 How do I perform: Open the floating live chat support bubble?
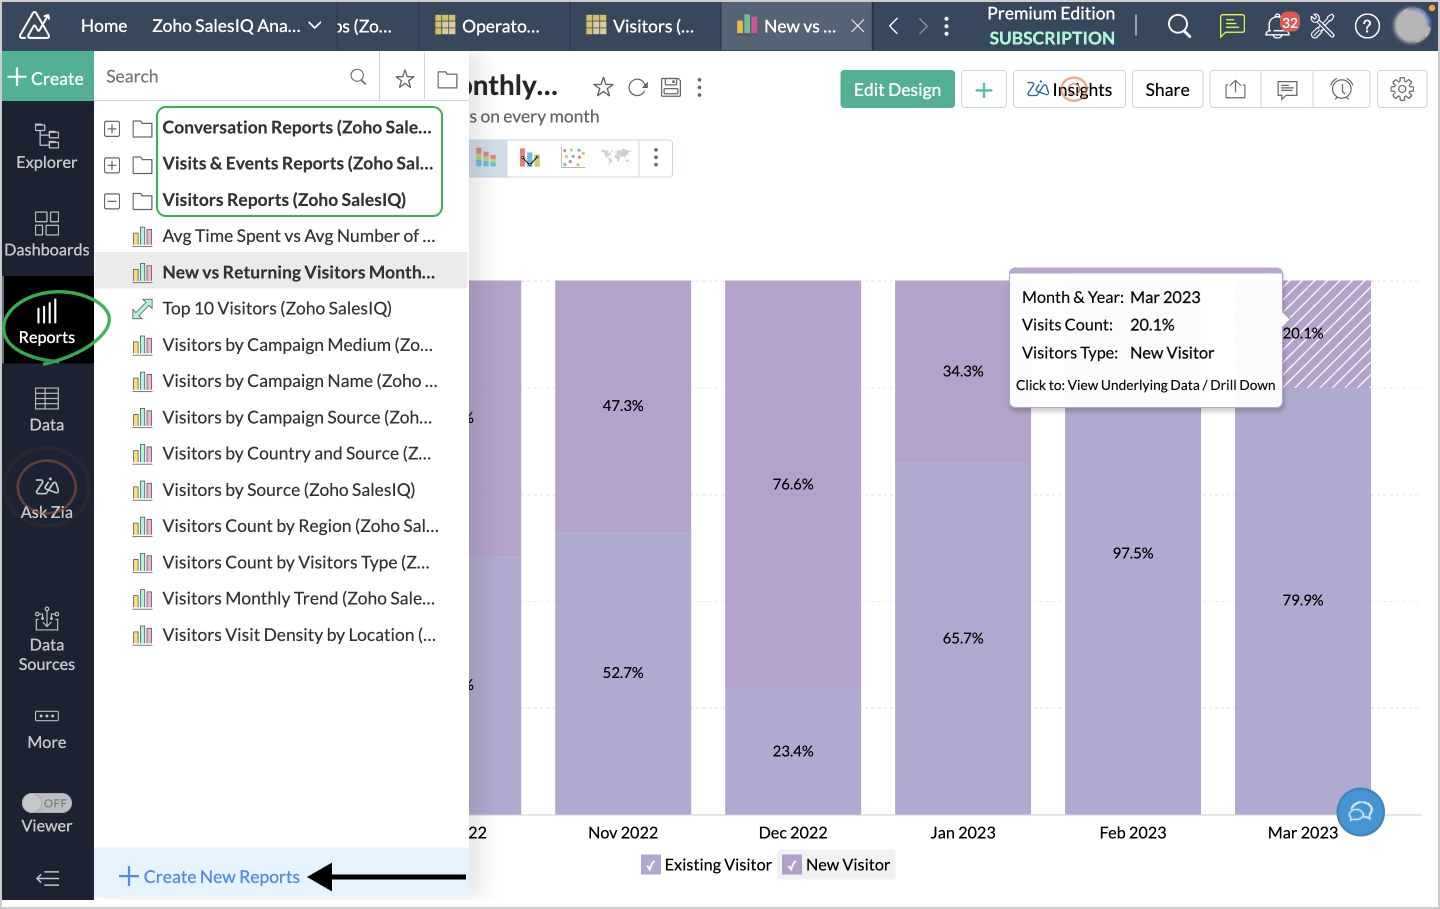[1361, 812]
